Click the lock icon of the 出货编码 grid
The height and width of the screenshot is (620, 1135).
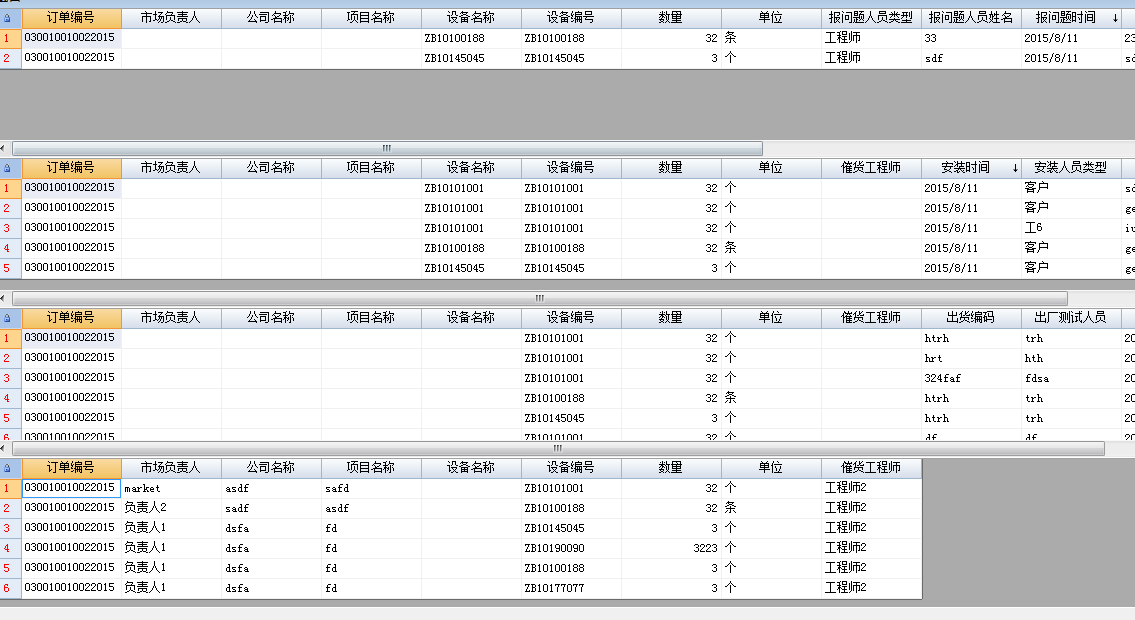[7, 318]
